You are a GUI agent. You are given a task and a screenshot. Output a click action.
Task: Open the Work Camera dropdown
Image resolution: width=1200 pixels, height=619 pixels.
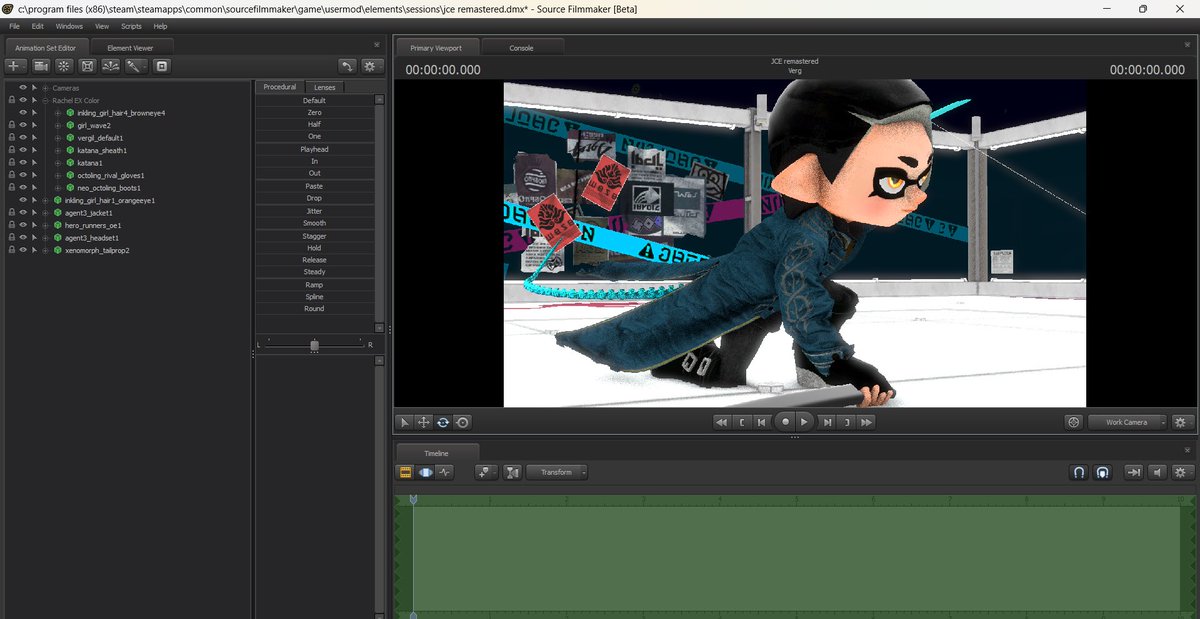[1127, 422]
